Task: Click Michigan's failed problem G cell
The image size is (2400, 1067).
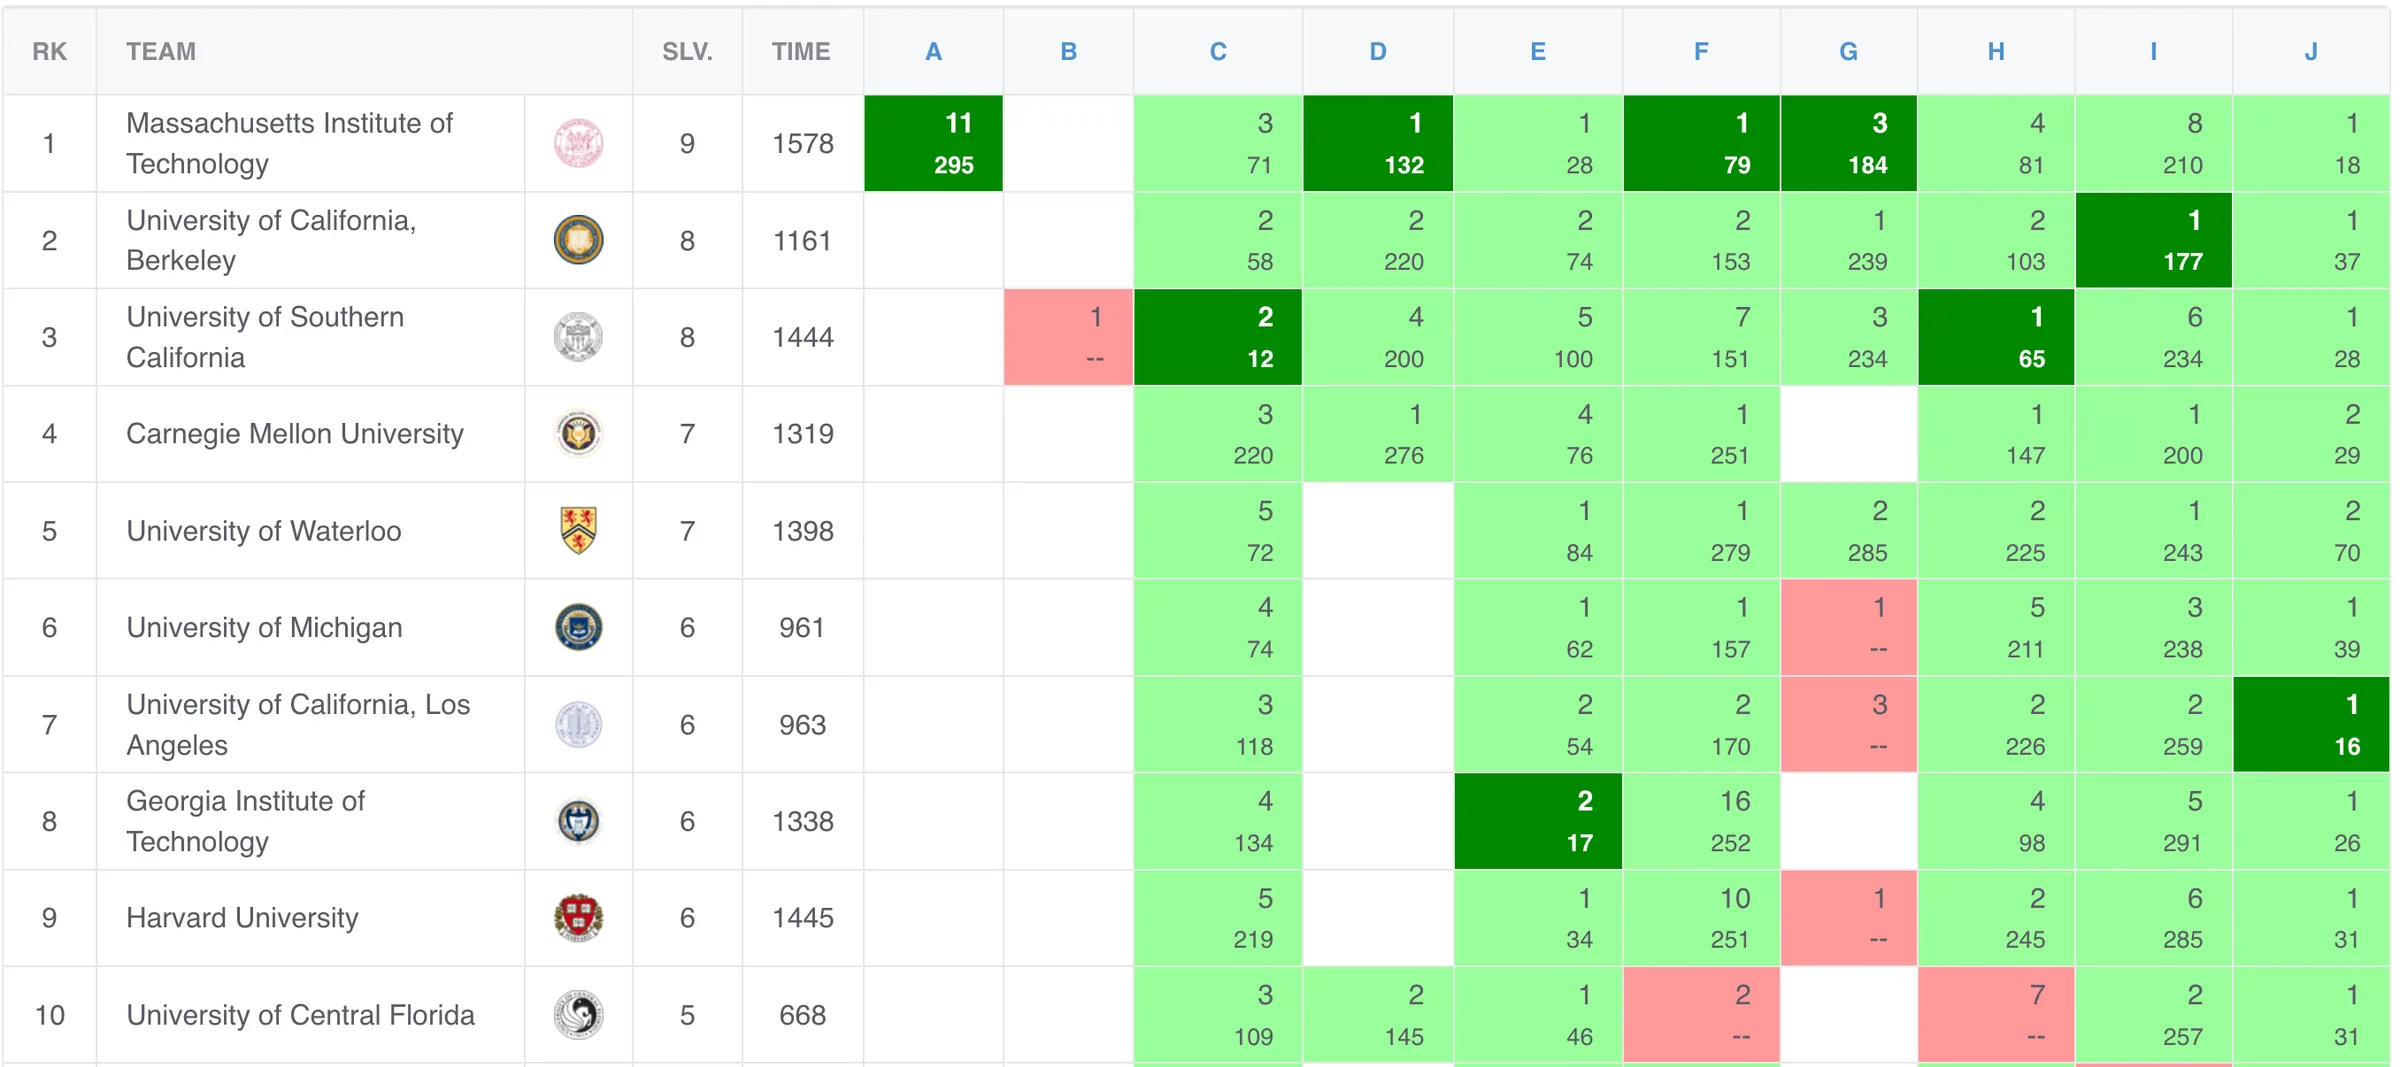Action: tap(1848, 627)
